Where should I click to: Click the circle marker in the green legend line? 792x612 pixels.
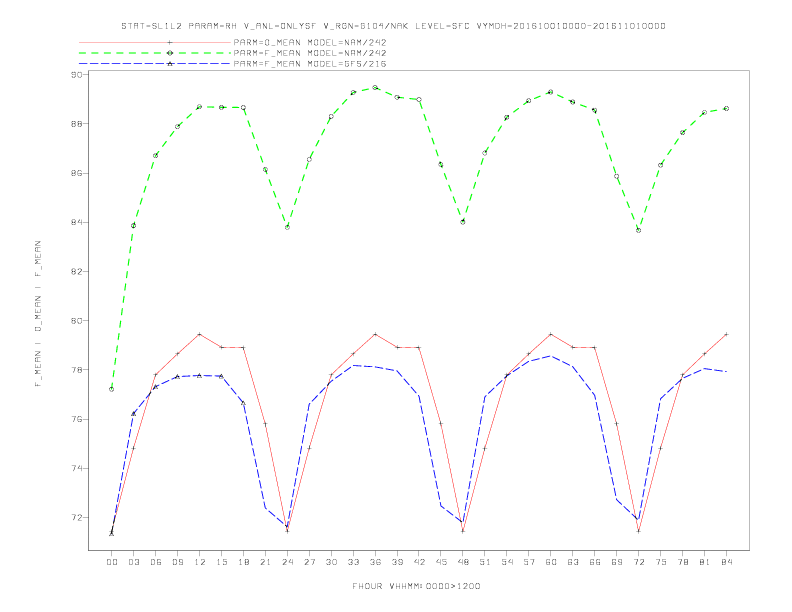click(x=170, y=53)
